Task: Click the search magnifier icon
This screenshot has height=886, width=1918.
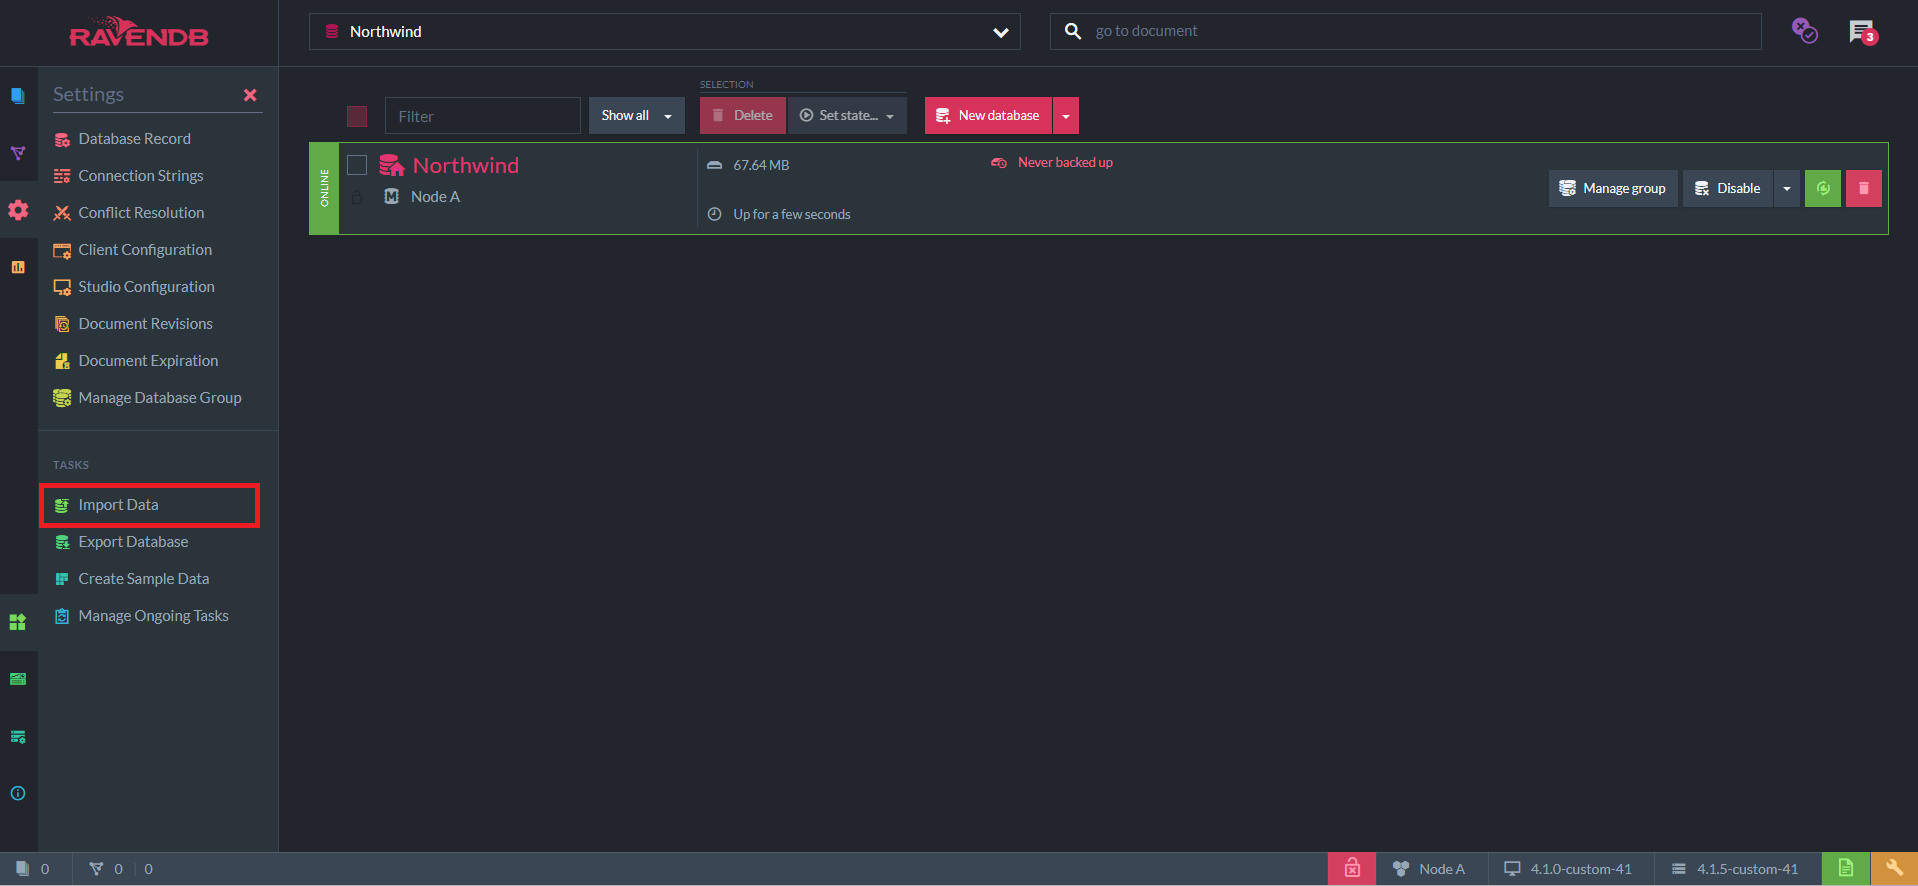Action: [x=1073, y=31]
